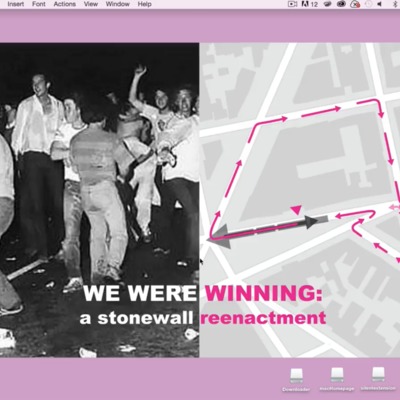Open the Time Machine clock icon
The width and height of the screenshot is (400, 400).
368,4
